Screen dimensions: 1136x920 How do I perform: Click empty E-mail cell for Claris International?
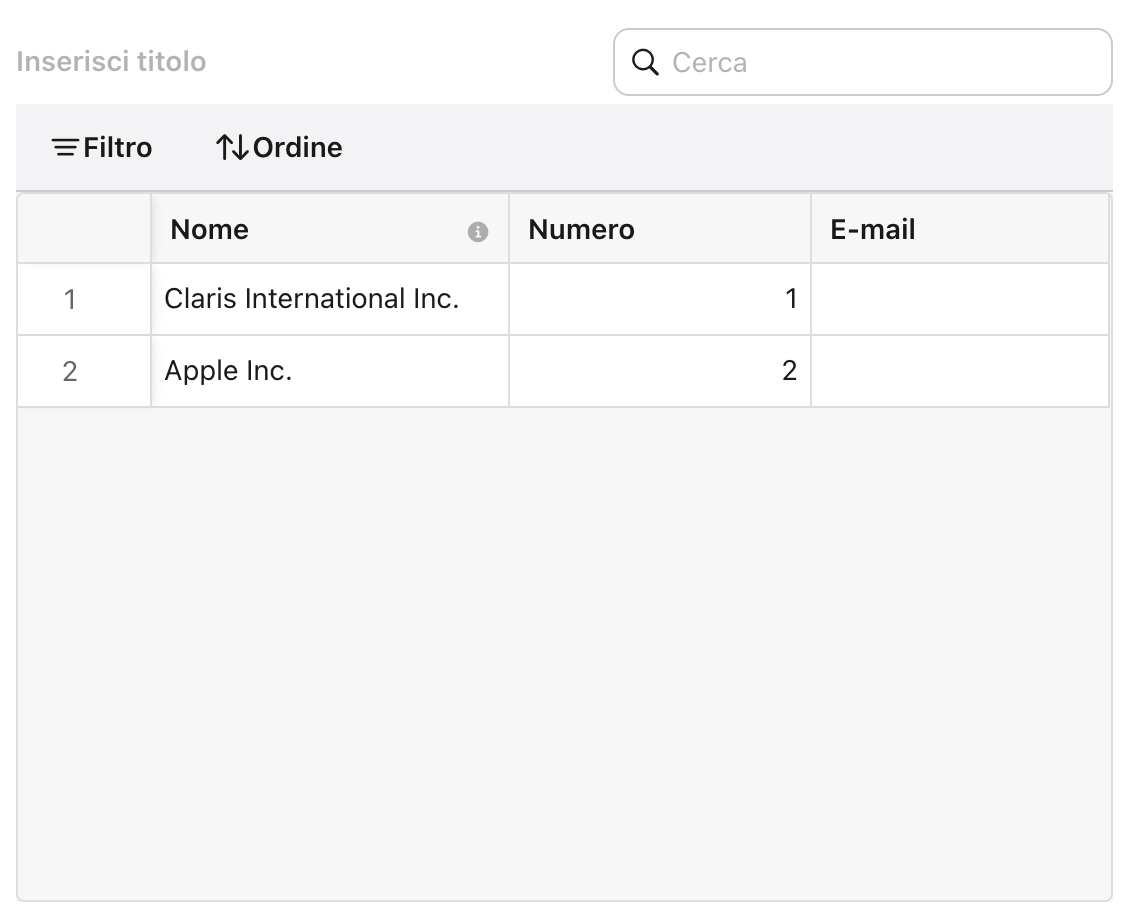(959, 299)
